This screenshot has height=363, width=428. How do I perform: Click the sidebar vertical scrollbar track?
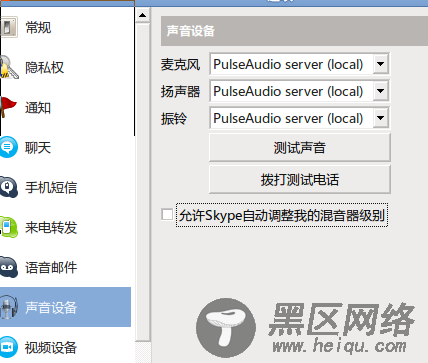[x=143, y=182]
